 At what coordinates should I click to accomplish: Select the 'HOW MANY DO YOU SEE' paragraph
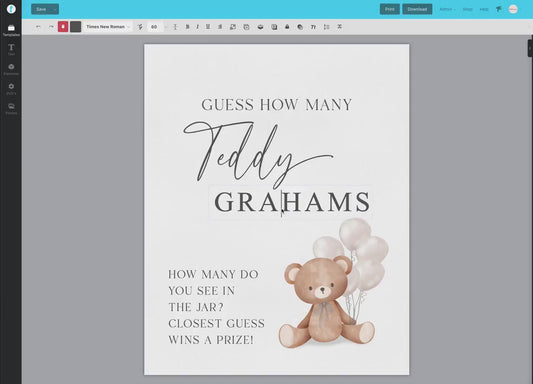pos(216,307)
